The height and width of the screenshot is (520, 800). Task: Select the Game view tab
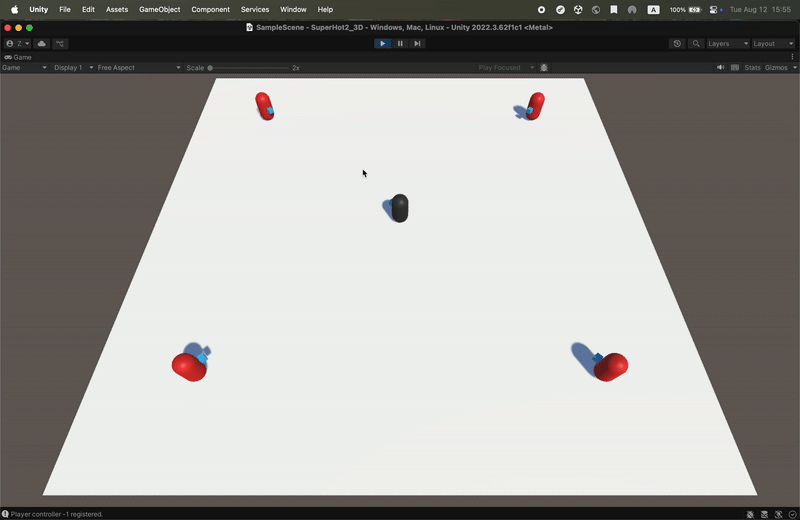pyautogui.click(x=19, y=57)
